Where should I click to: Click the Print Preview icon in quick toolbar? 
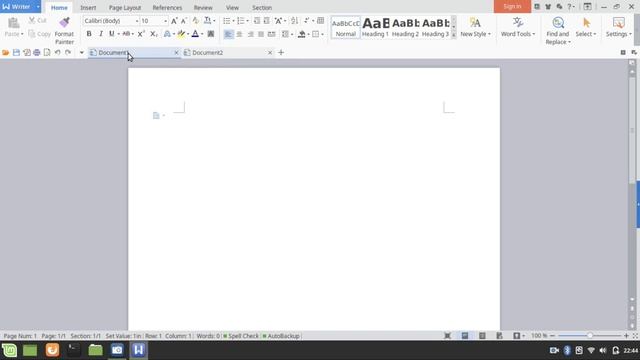(x=47, y=53)
